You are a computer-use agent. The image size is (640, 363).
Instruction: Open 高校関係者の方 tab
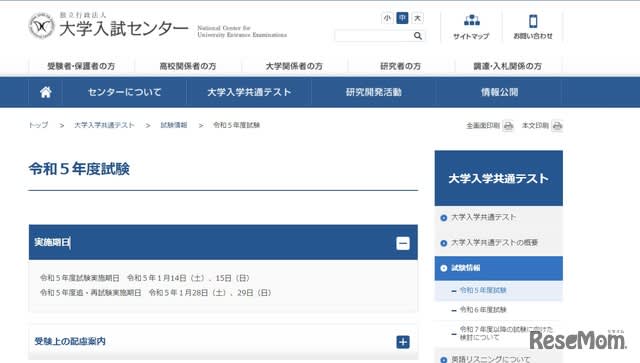click(188, 66)
